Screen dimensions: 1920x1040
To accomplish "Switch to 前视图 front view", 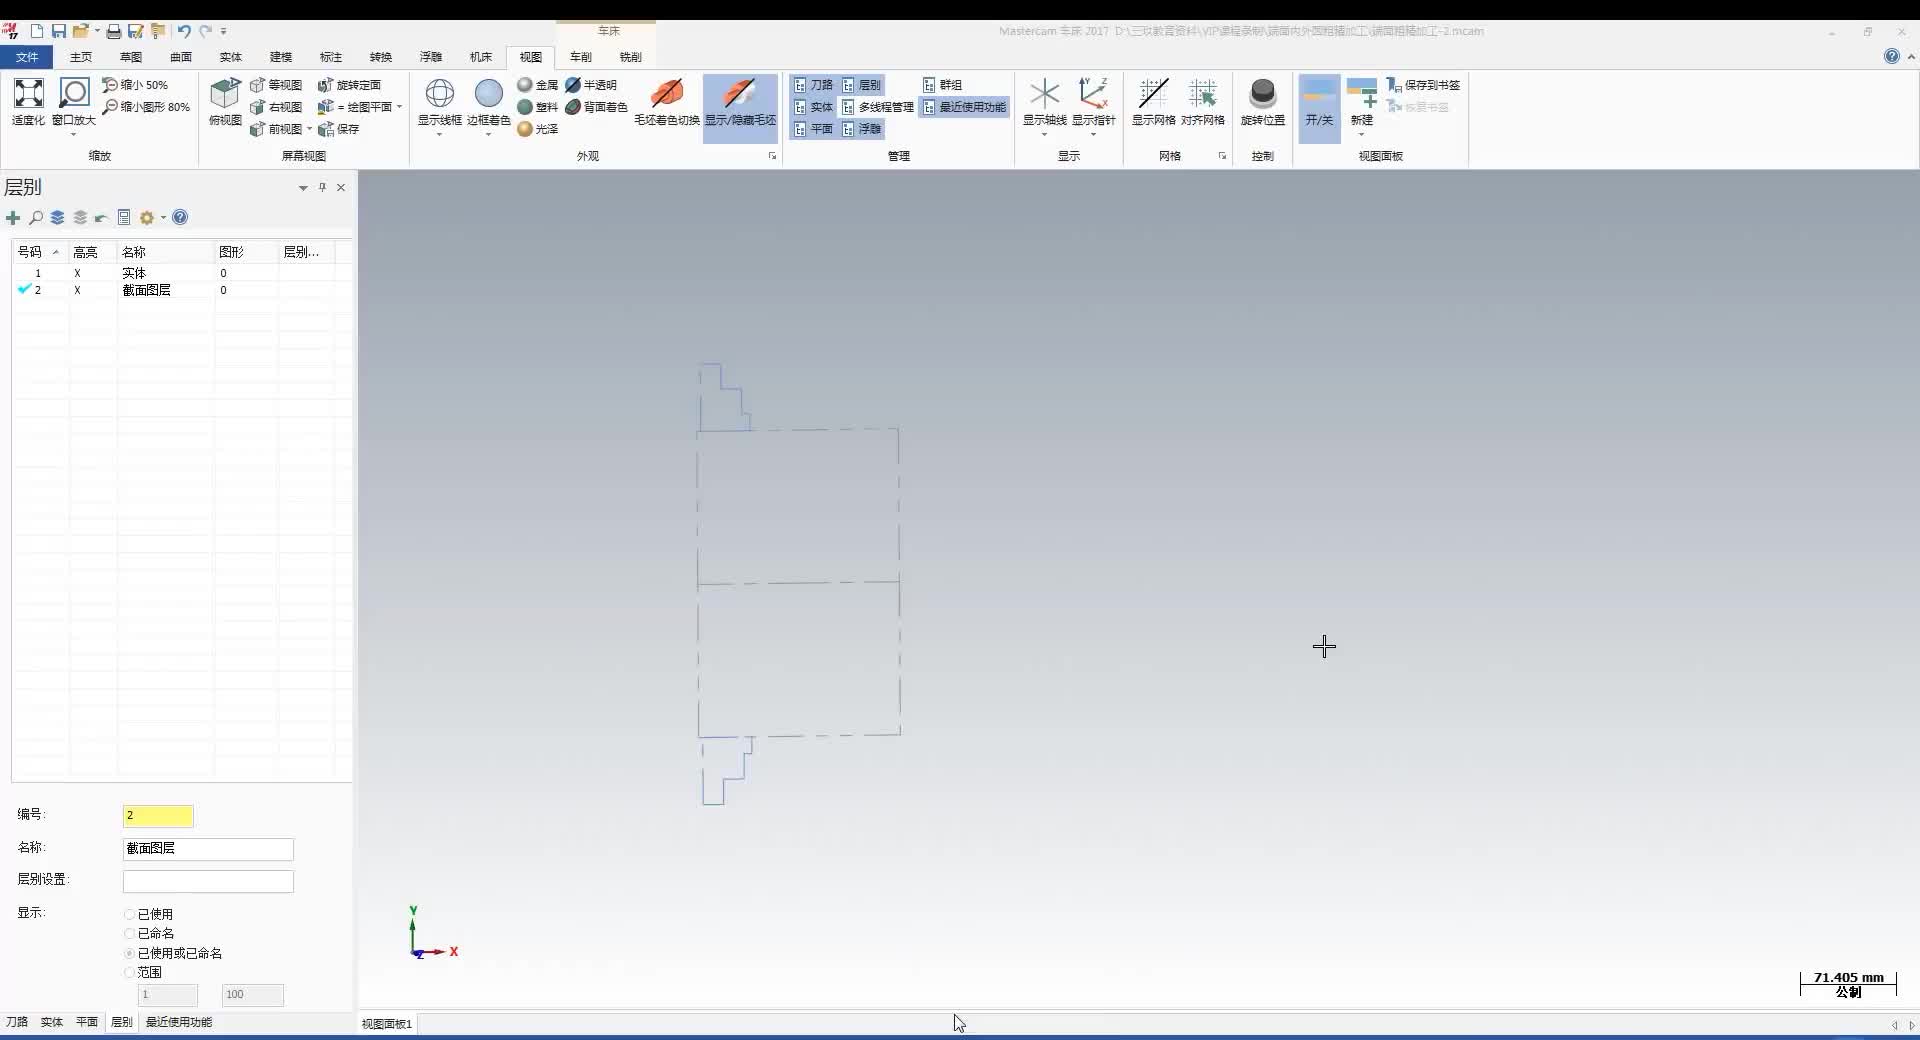I will (x=276, y=129).
